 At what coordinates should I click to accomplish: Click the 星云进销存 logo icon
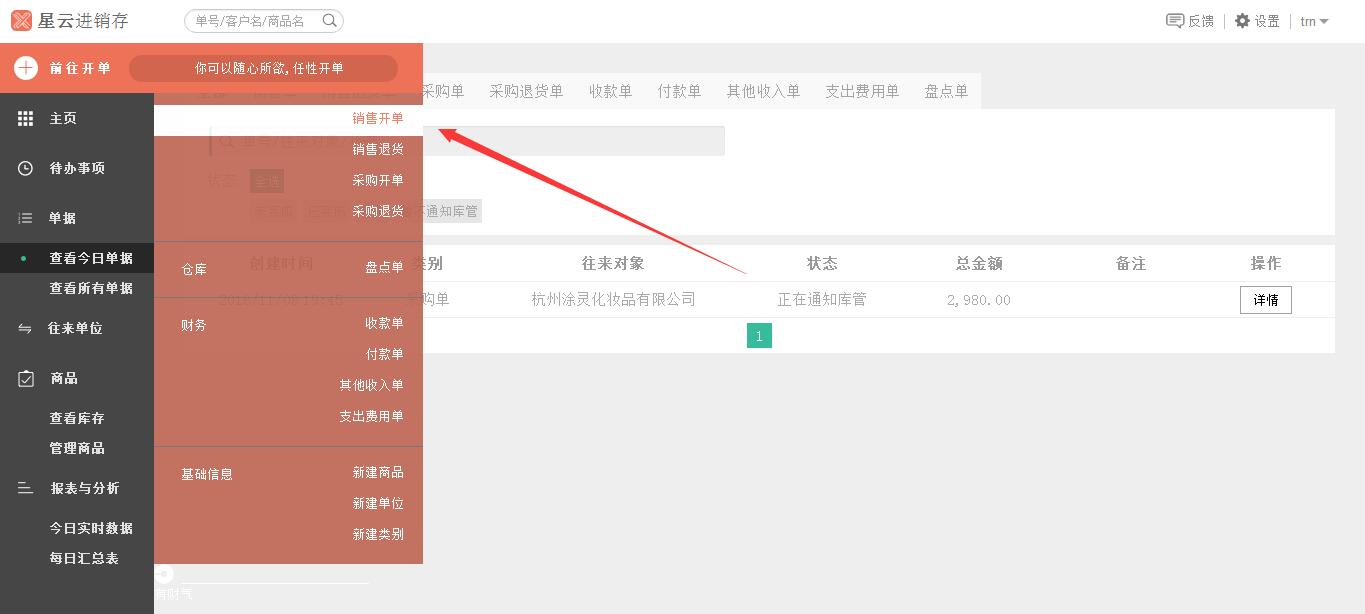21,20
